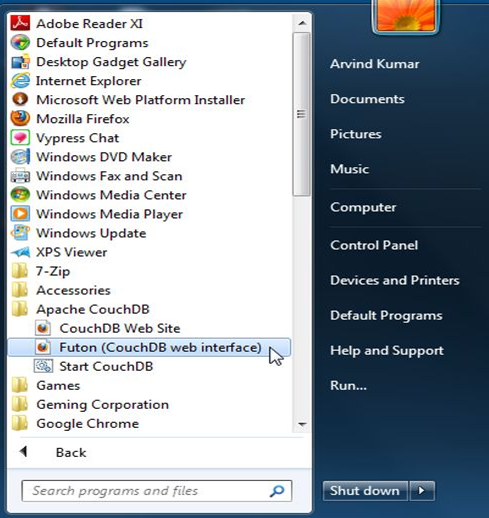Collapse the Apache CouchDB folder
Viewport: 489px width, 518px height.
coord(93,309)
